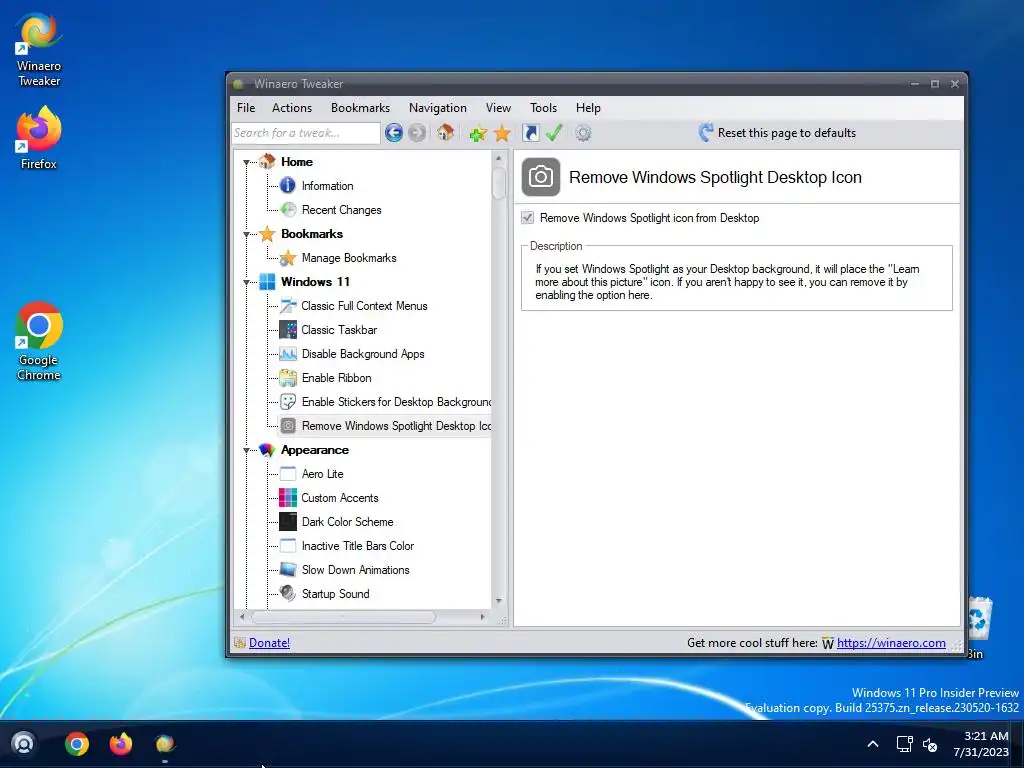The width and height of the screenshot is (1024, 768).
Task: Open the Bookmarks menu
Action: (x=360, y=108)
